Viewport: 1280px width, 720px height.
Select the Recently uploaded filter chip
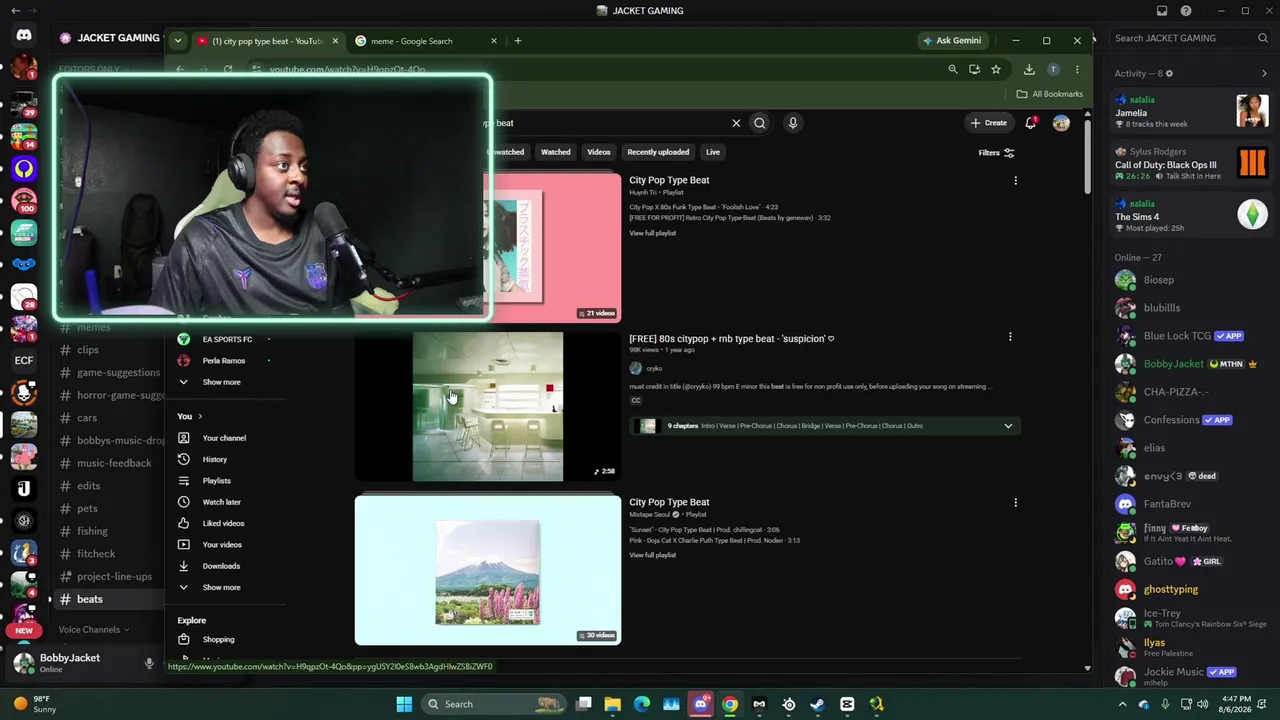658,152
